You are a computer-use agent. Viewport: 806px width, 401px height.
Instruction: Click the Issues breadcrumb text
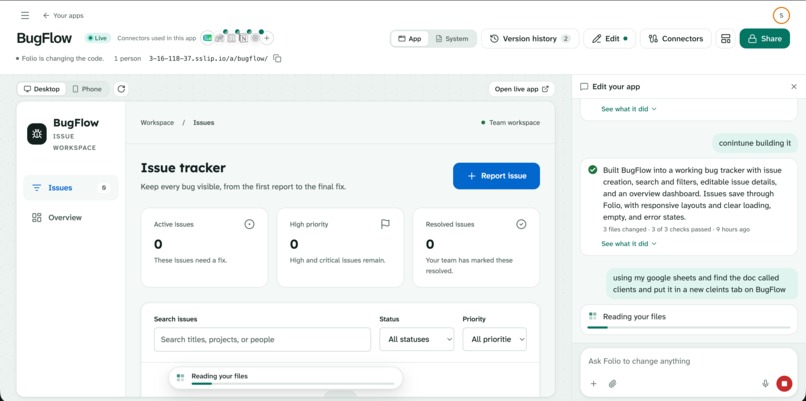click(x=204, y=122)
